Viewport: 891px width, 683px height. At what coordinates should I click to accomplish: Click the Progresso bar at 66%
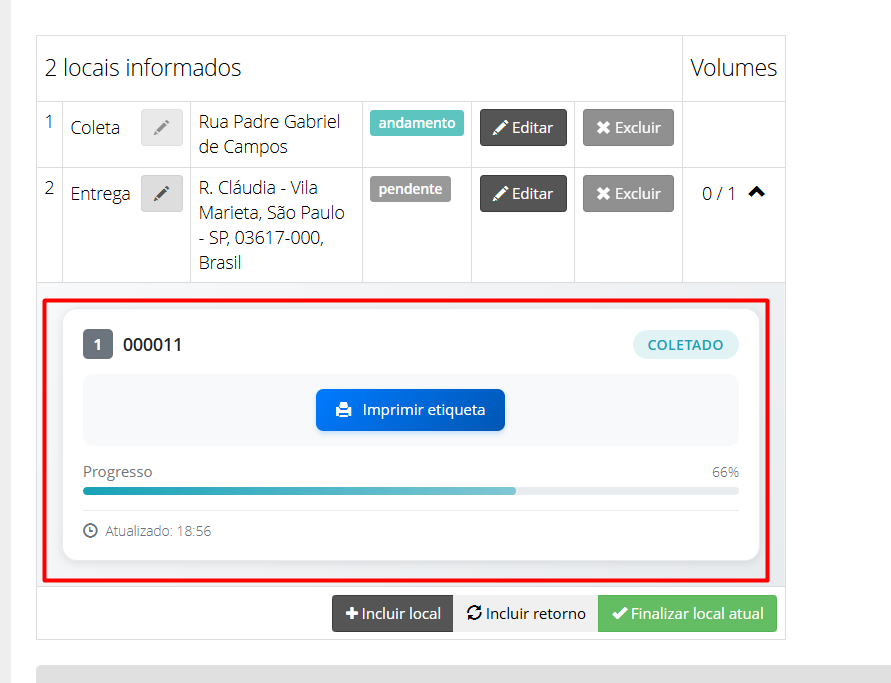(411, 491)
